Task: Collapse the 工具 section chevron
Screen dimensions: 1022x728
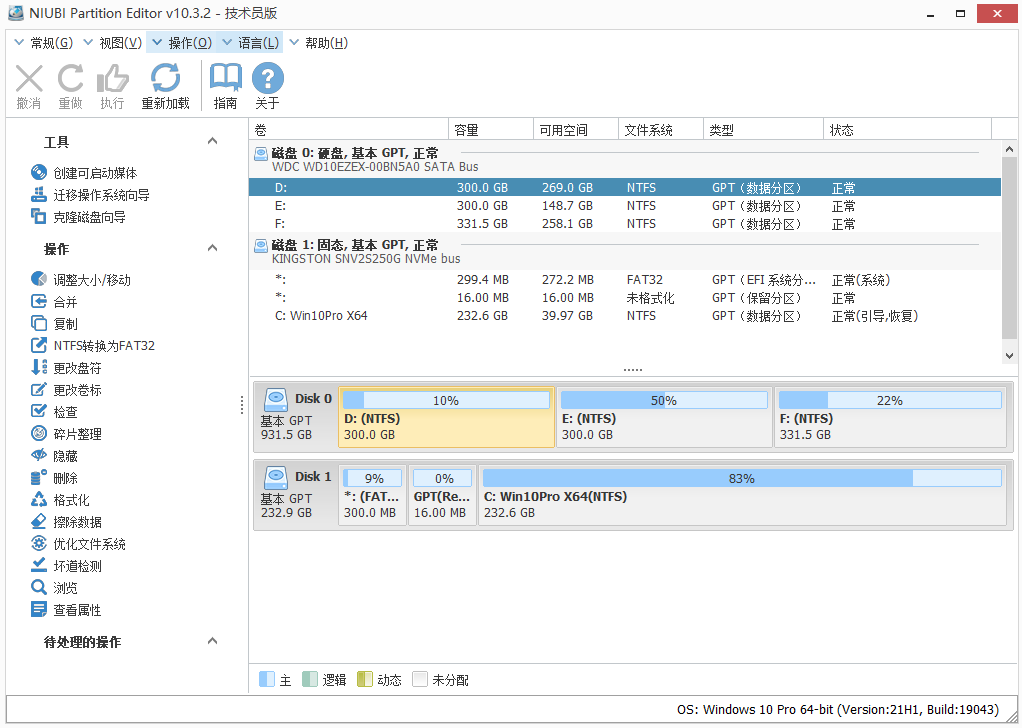Action: point(212,141)
